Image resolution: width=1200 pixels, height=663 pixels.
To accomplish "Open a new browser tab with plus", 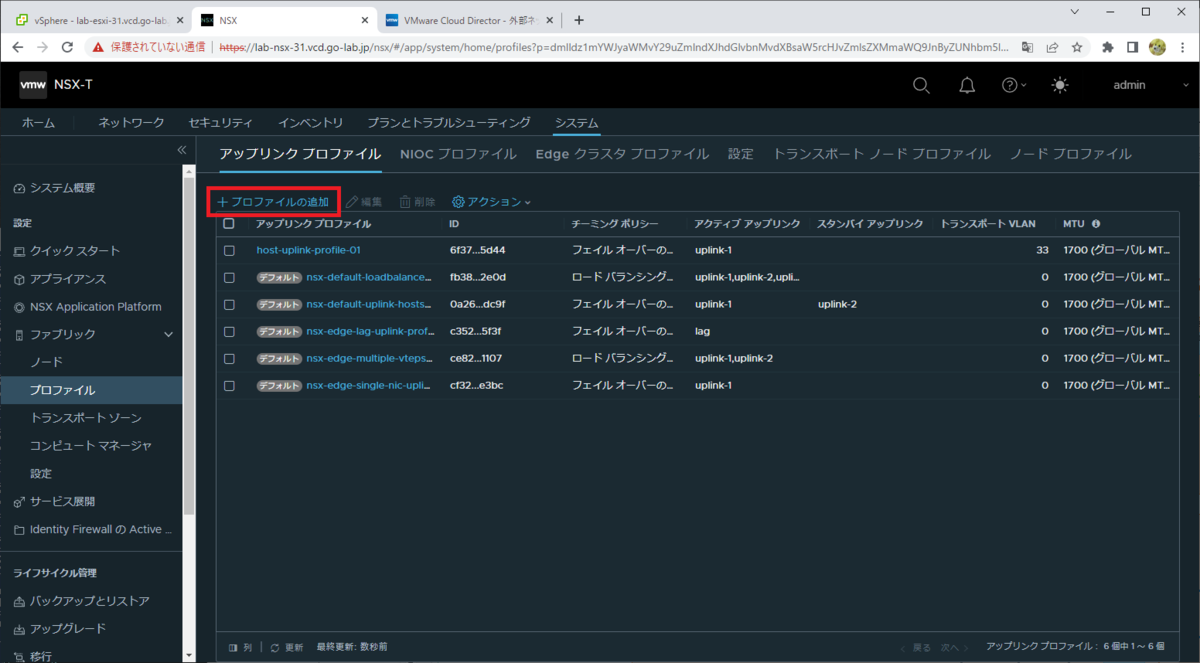I will coord(579,20).
